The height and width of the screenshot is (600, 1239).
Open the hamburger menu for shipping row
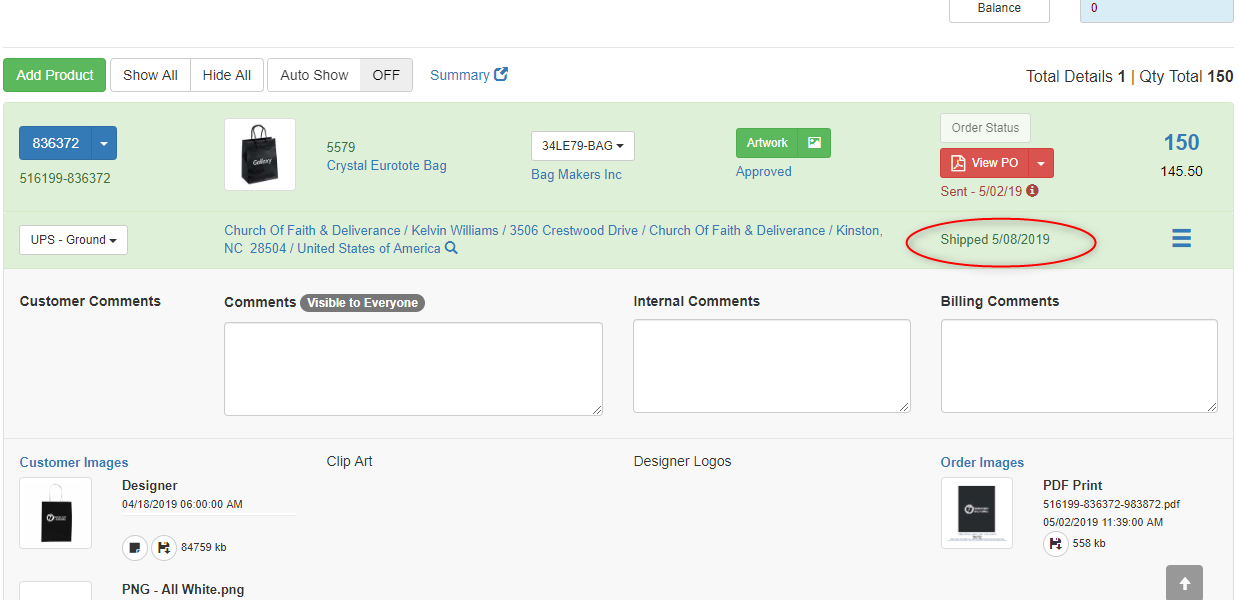click(1181, 239)
